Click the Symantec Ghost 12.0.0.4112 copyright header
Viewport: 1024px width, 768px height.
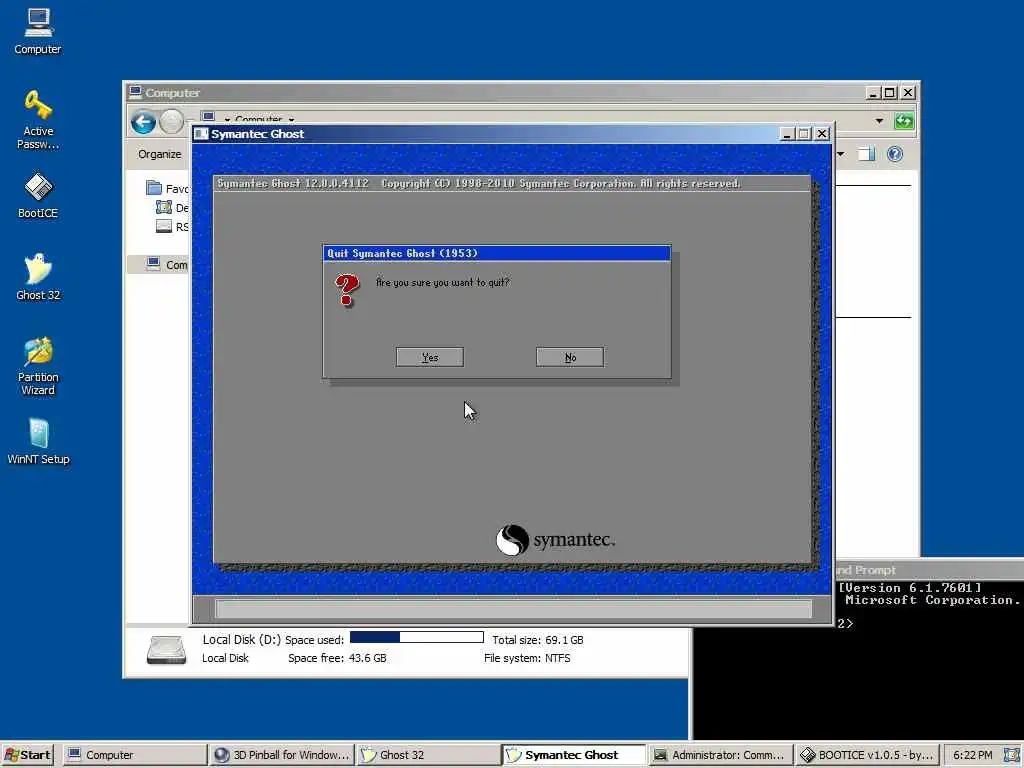(x=479, y=184)
